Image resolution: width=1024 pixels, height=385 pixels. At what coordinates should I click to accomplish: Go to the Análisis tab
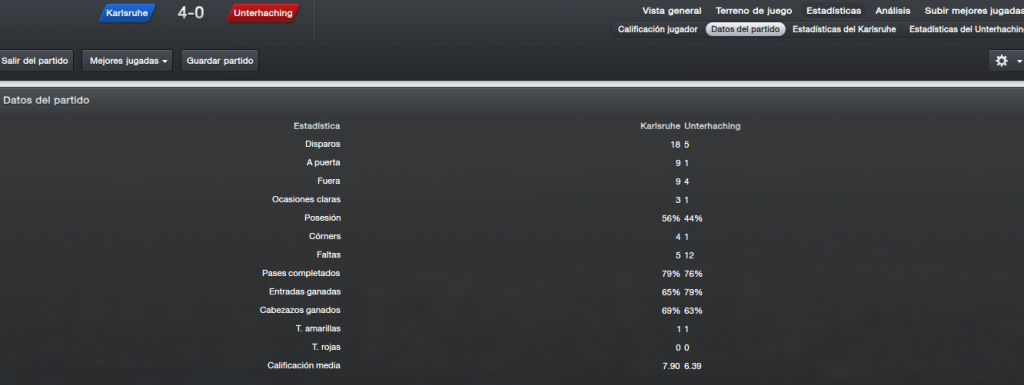pyautogui.click(x=892, y=11)
